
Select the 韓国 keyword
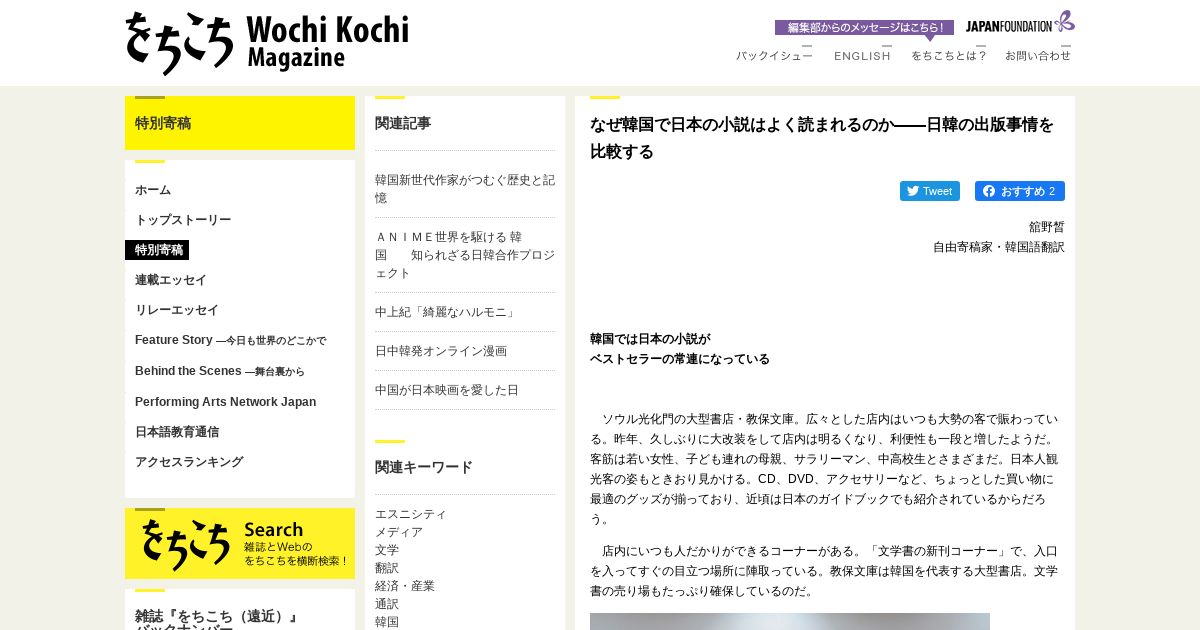[387, 622]
